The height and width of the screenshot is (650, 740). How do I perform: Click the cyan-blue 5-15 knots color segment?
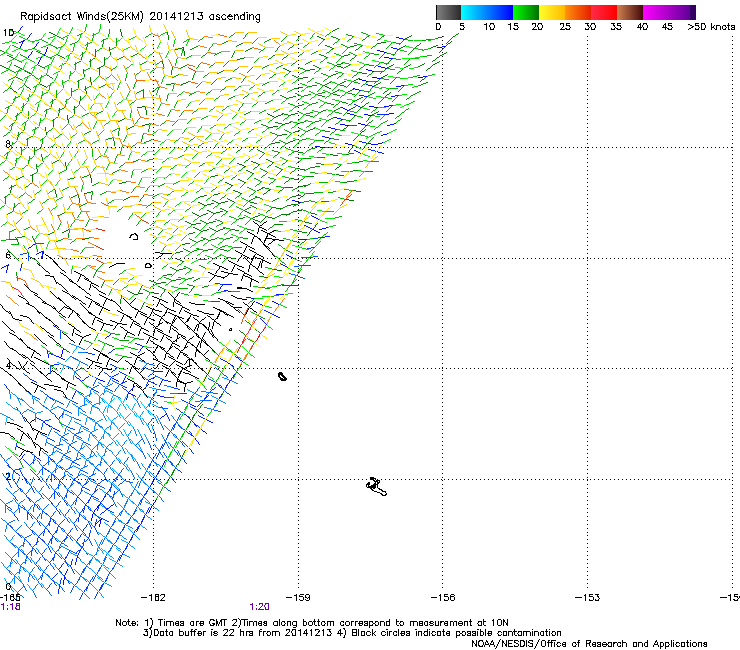(487, 12)
